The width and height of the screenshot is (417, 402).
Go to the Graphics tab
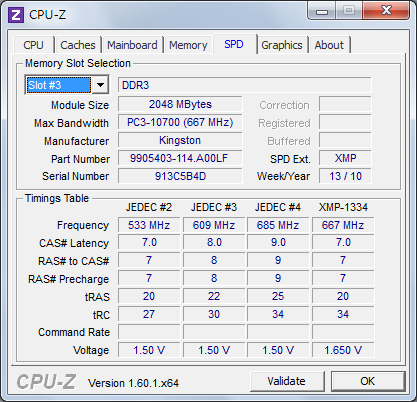pos(282,45)
